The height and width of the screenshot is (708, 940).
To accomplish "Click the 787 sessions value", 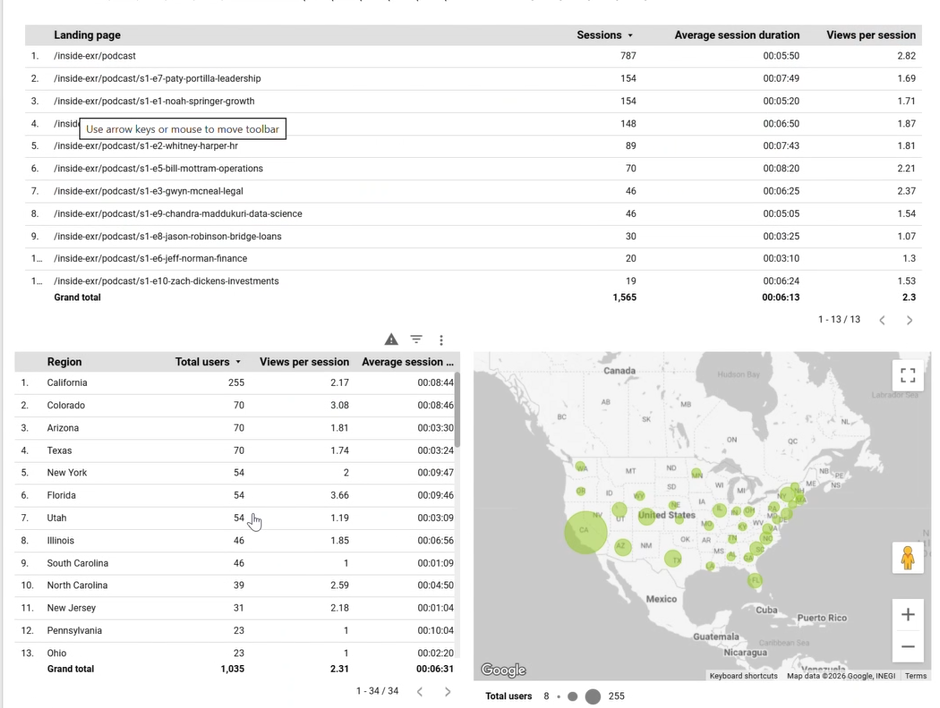I will tap(628, 56).
